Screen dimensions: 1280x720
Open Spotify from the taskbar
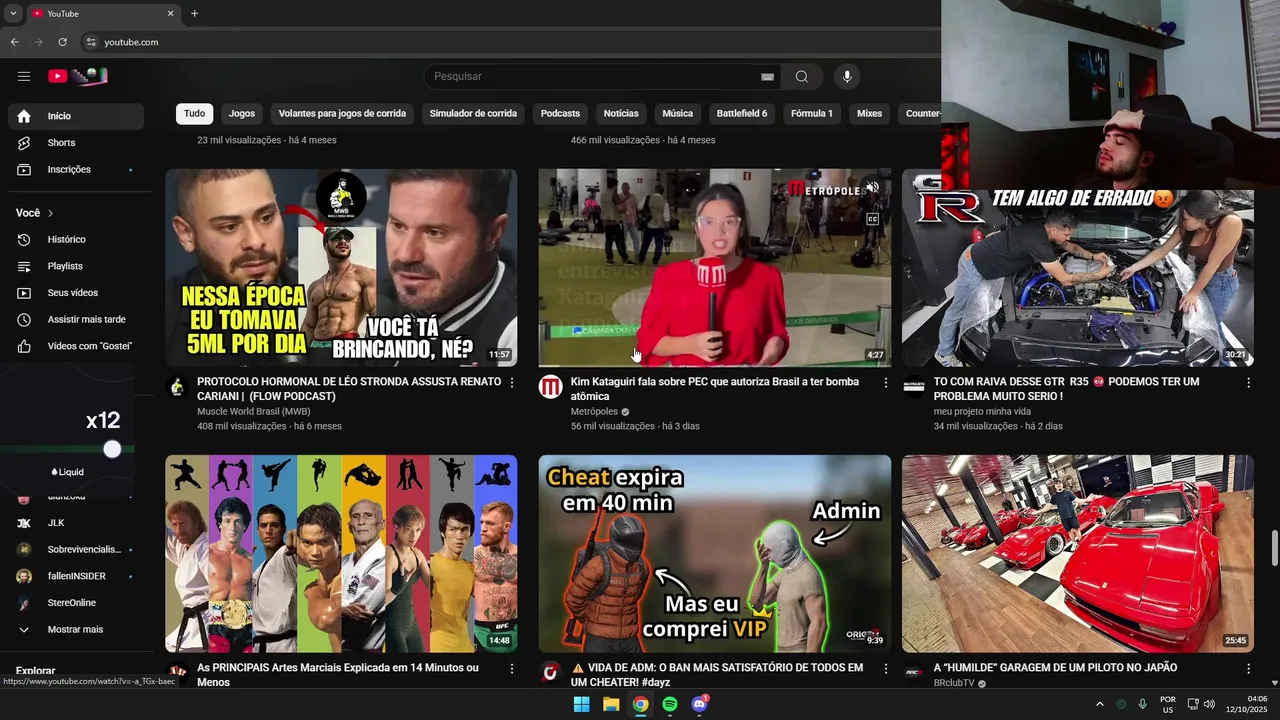[x=670, y=704]
